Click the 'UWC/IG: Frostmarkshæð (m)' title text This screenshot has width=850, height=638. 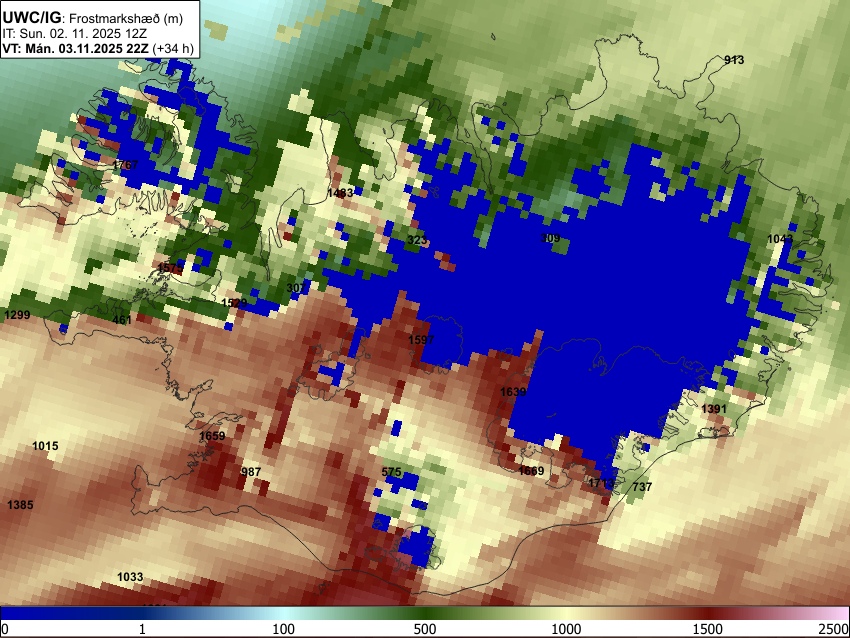(x=93, y=18)
